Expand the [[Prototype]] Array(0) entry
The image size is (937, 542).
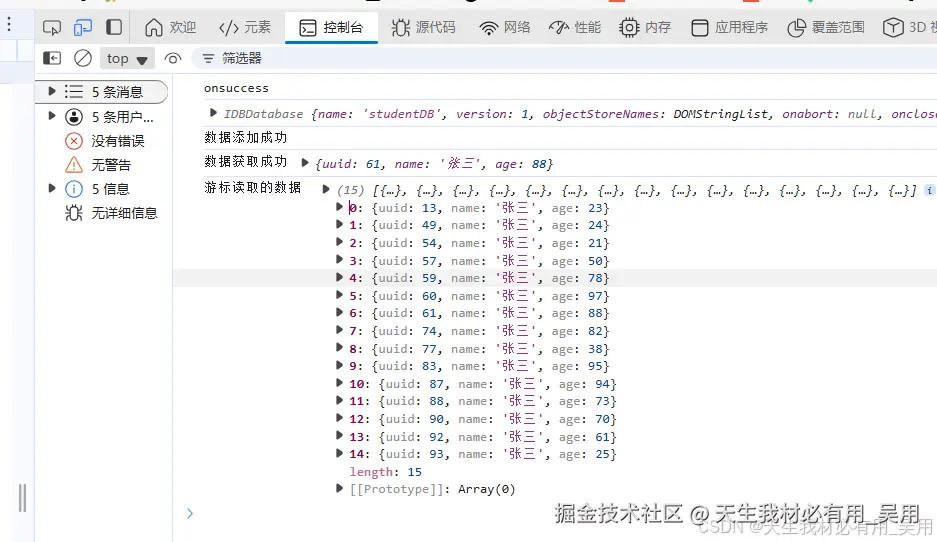tap(339, 488)
